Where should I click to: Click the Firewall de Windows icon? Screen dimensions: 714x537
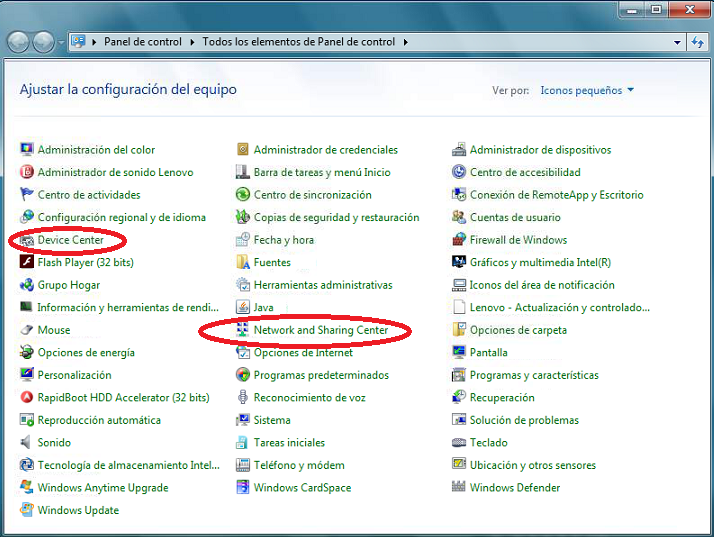click(459, 240)
